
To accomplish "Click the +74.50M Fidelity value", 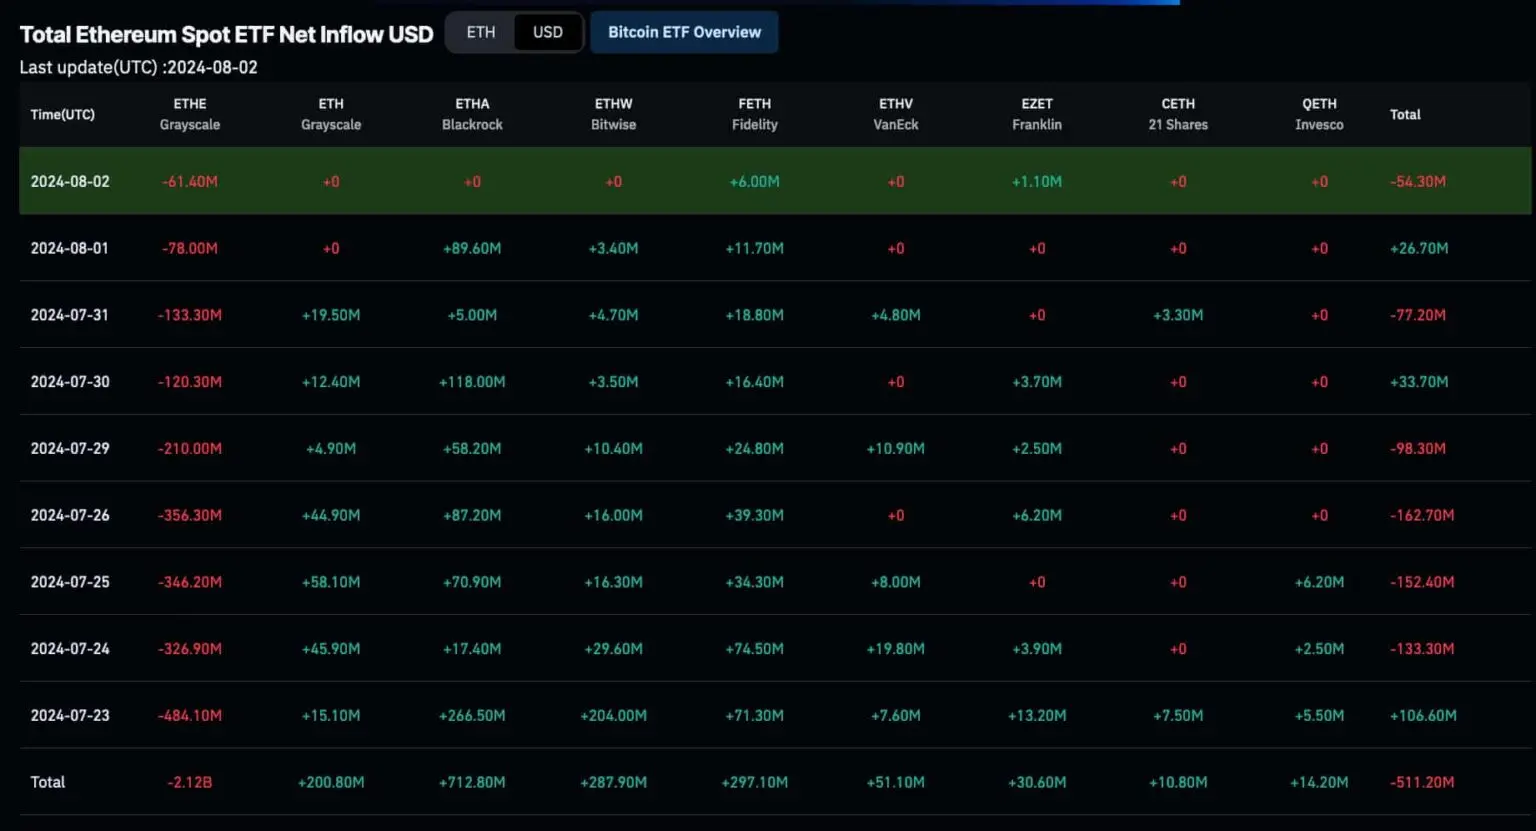I will pyautogui.click(x=755, y=649).
